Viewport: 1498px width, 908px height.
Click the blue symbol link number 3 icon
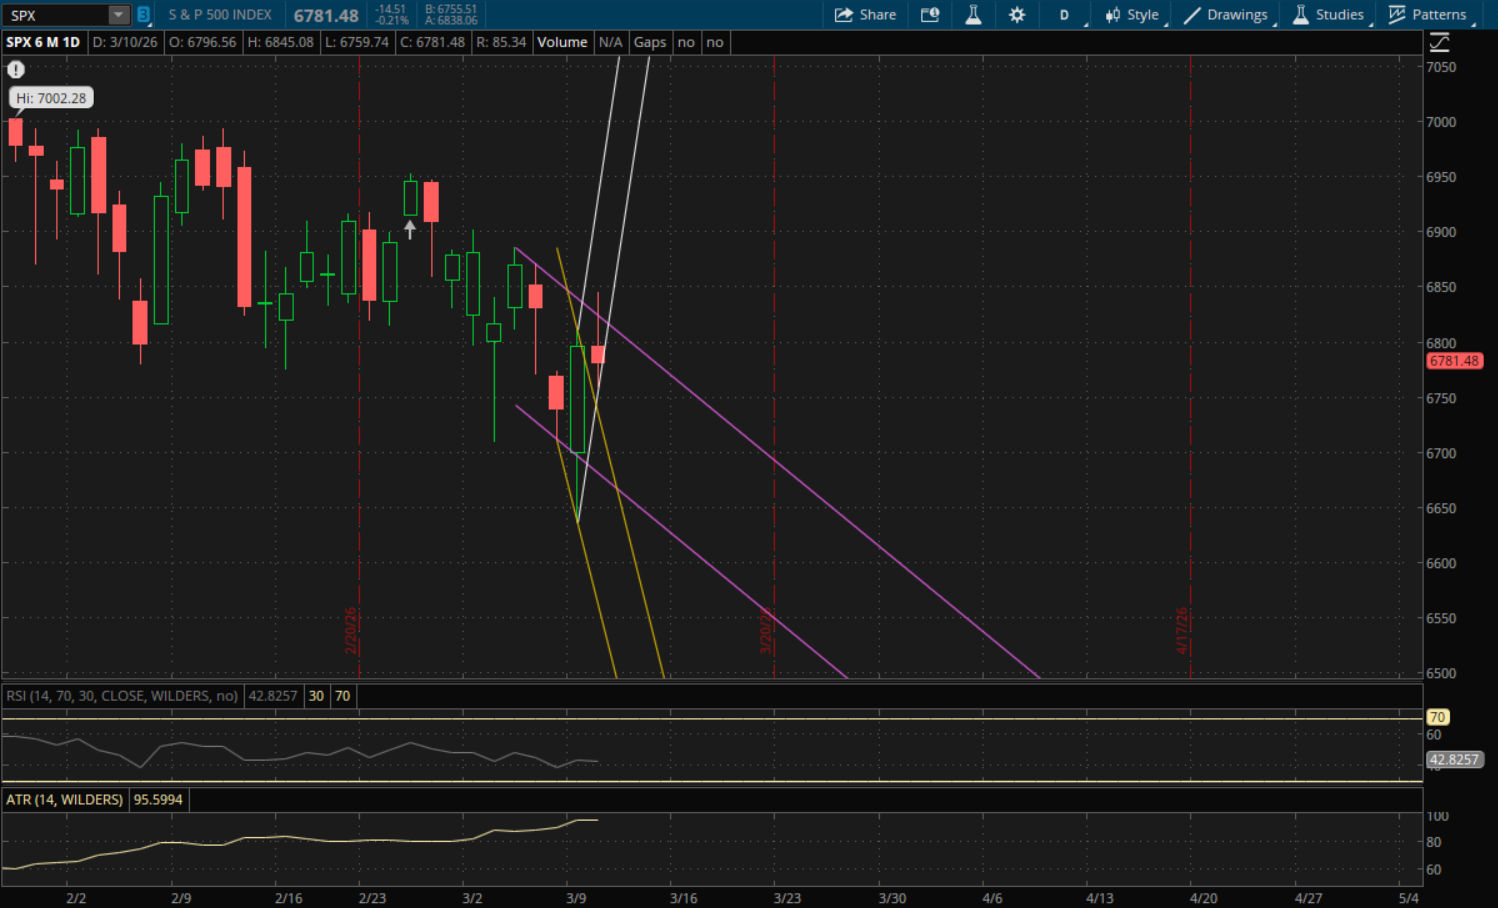[x=143, y=15]
